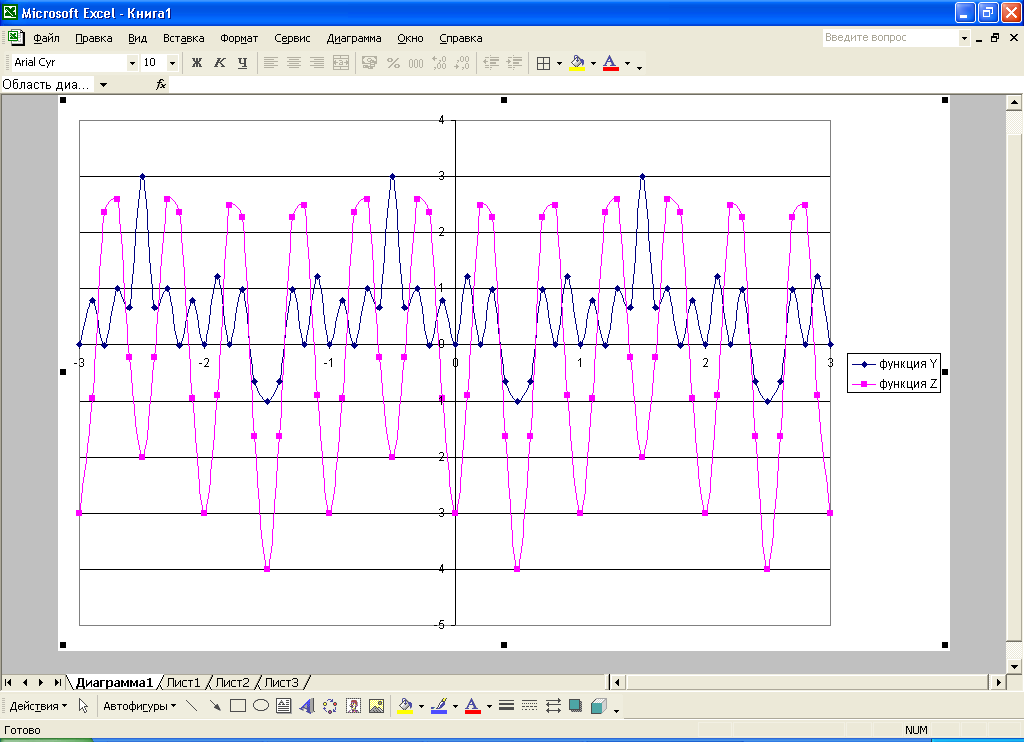Expand the chart element name box dropdown

click(x=103, y=85)
